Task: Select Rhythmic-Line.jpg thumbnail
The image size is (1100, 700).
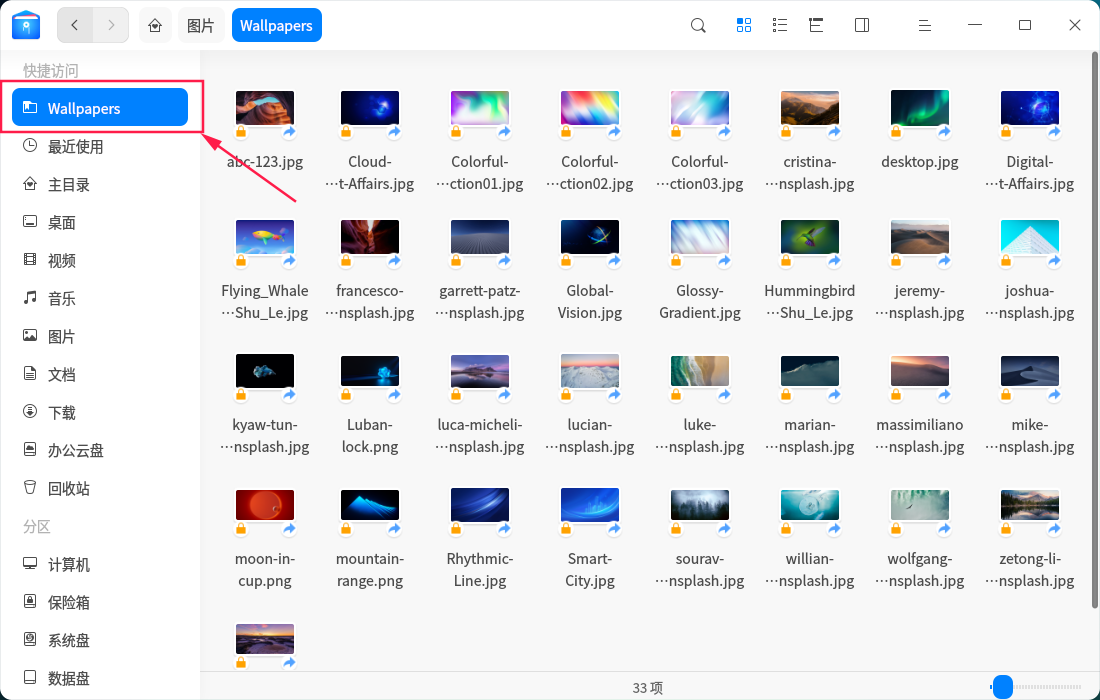Action: point(480,505)
